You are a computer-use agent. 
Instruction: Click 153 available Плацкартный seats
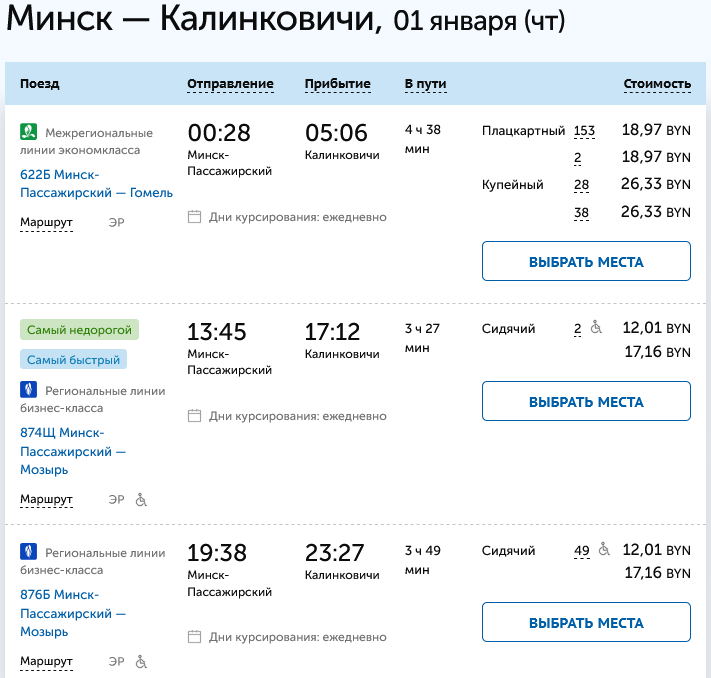click(584, 131)
